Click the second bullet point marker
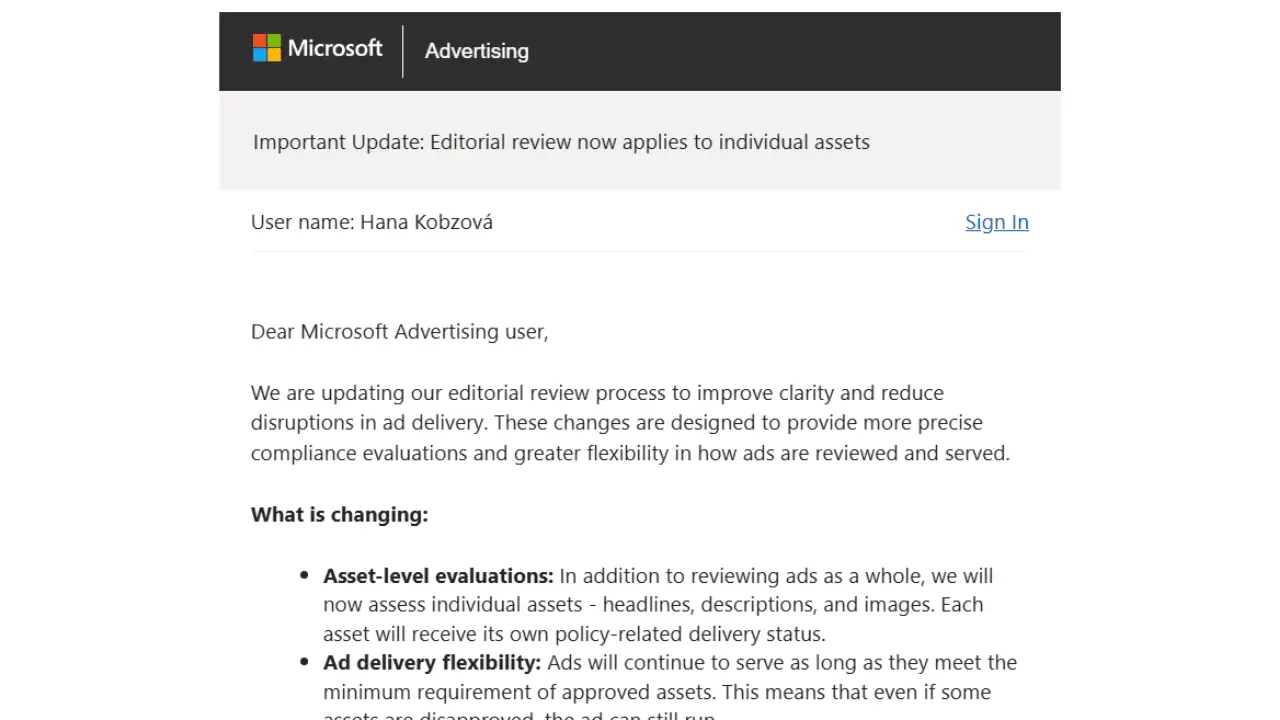The height and width of the screenshot is (720, 1280). coord(304,661)
